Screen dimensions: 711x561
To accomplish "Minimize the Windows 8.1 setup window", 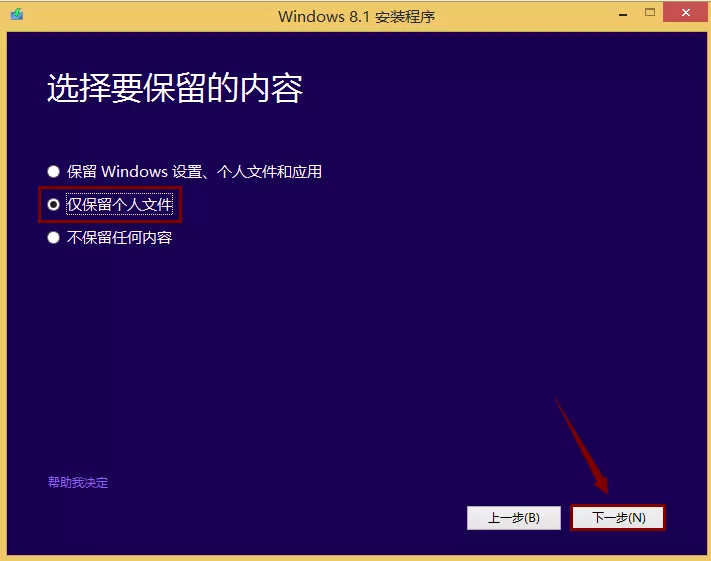I will click(623, 14).
